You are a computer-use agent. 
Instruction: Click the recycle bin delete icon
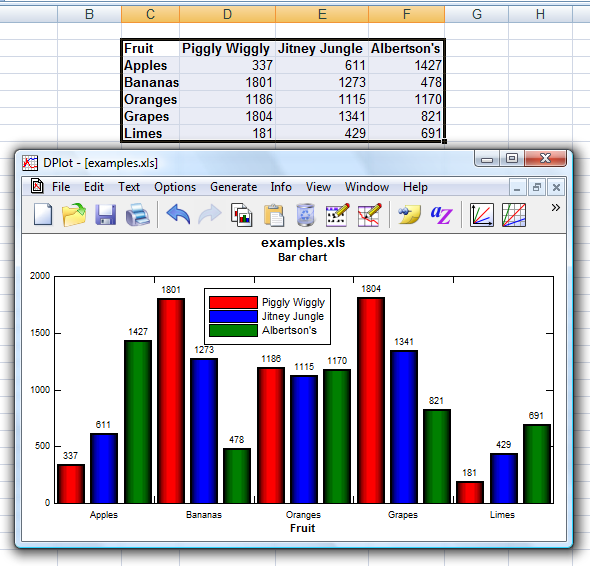(x=305, y=215)
